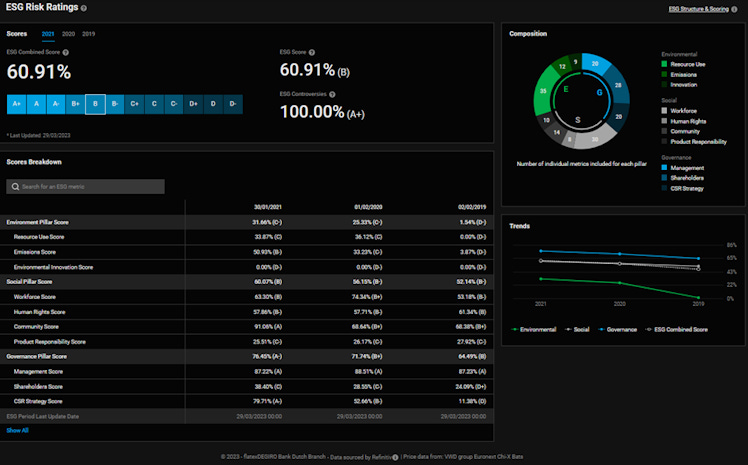
Task: Click the letter G inside the donut chart
Action: pyautogui.click(x=600, y=93)
